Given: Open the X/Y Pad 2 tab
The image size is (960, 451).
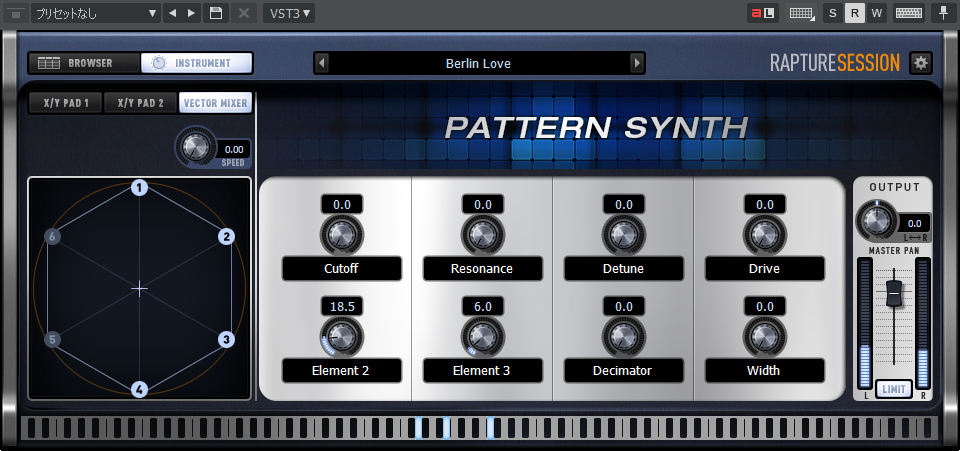Looking at the screenshot, I should (140, 103).
